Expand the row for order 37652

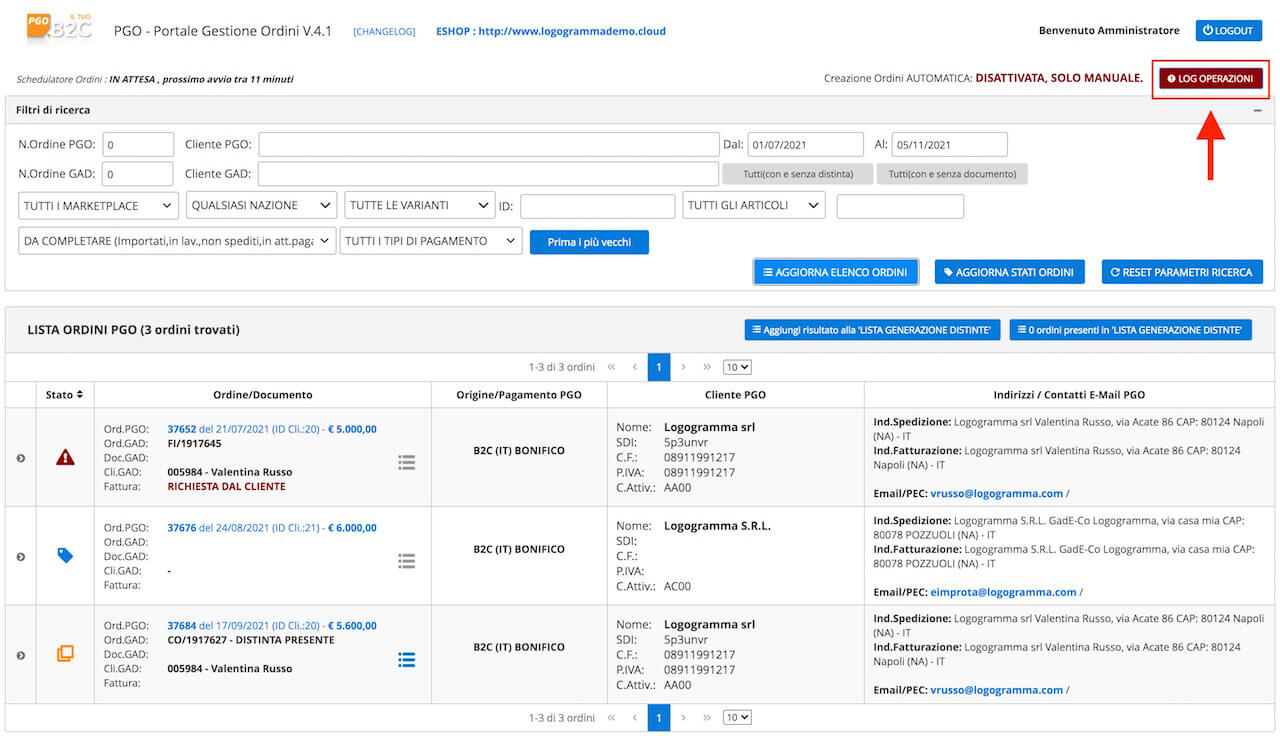pos(20,458)
